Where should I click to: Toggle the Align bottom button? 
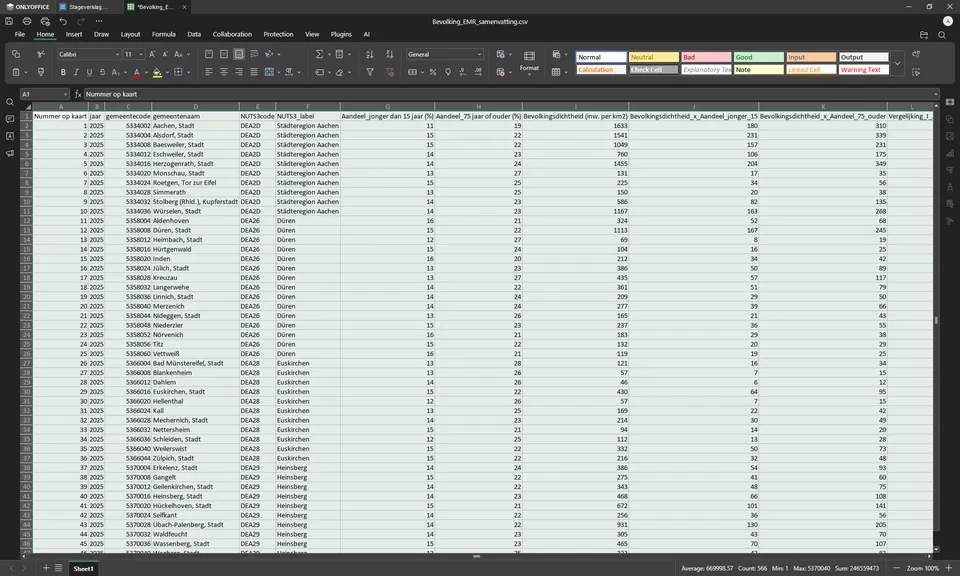[239, 54]
